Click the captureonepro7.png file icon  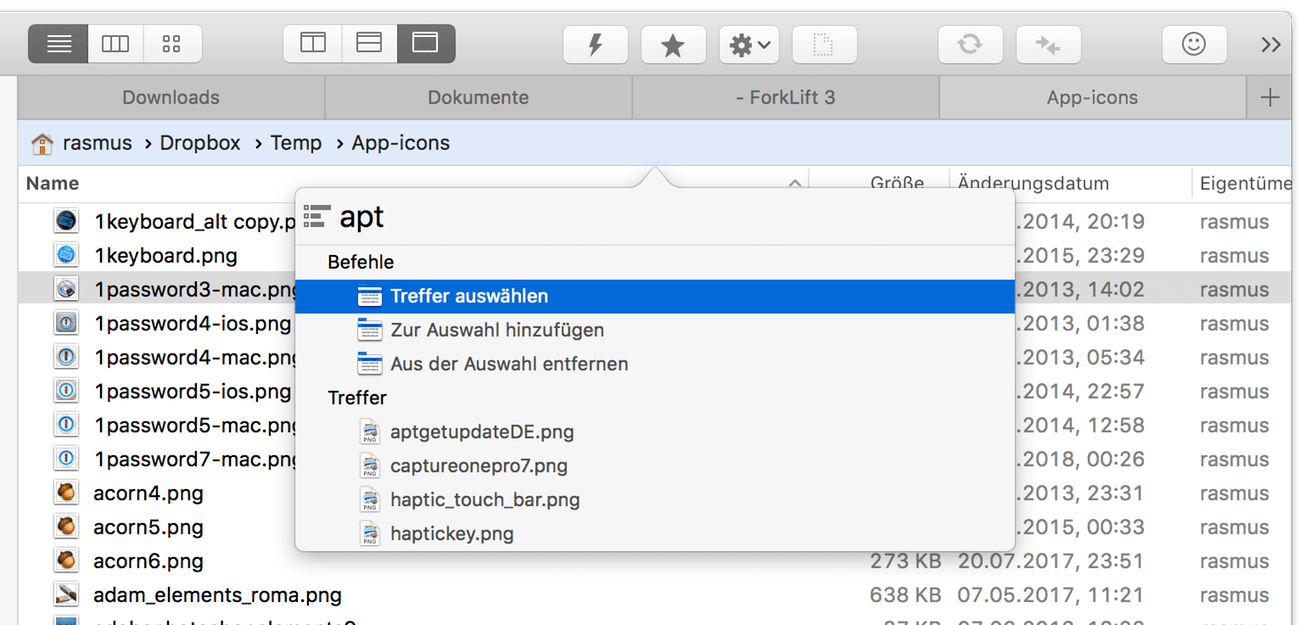[370, 466]
